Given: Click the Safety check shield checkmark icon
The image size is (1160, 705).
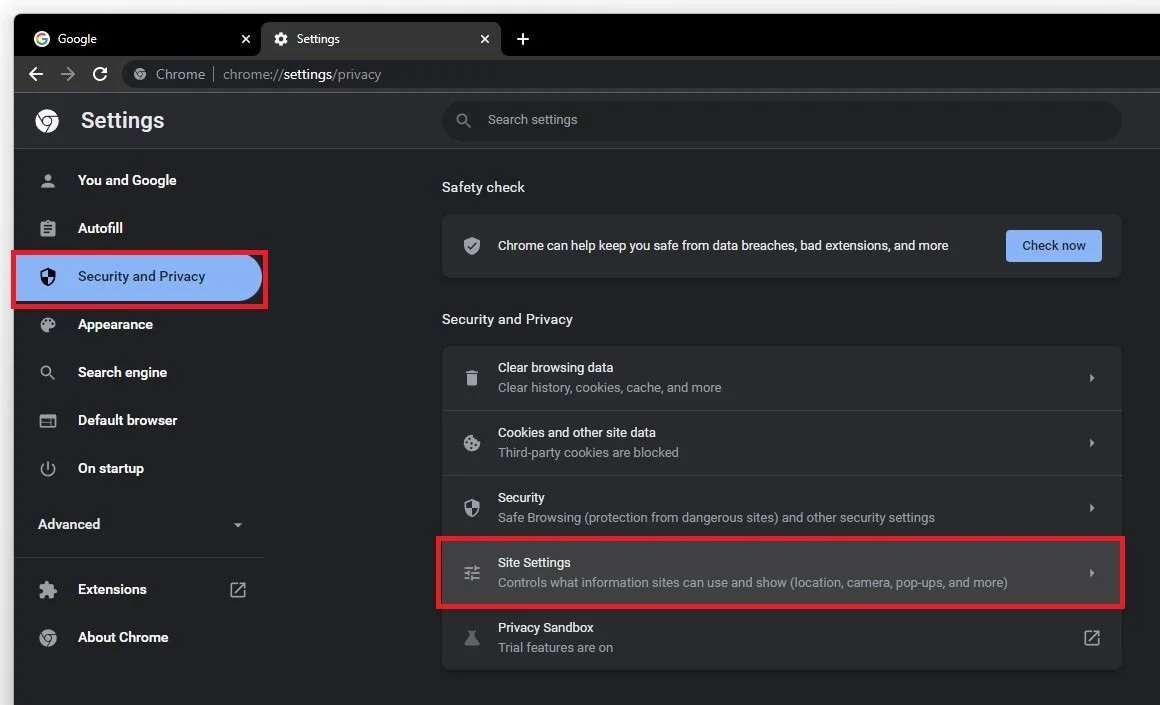Looking at the screenshot, I should click(472, 246).
